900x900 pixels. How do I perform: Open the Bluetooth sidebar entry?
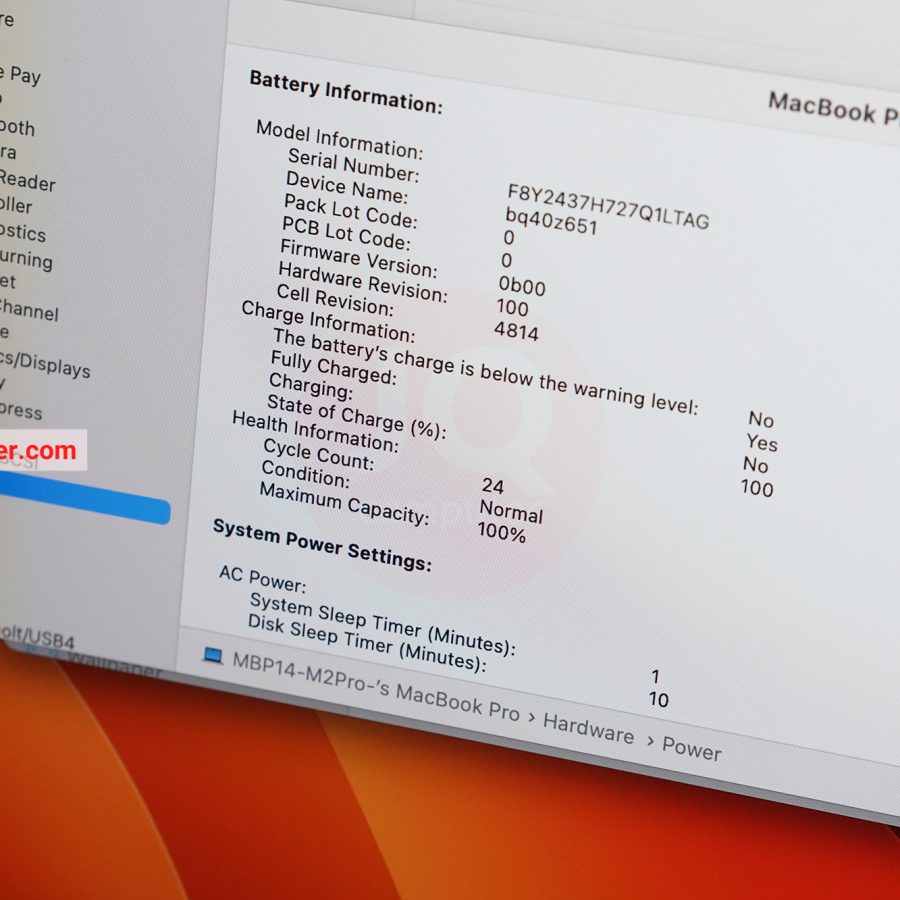click(x=17, y=127)
